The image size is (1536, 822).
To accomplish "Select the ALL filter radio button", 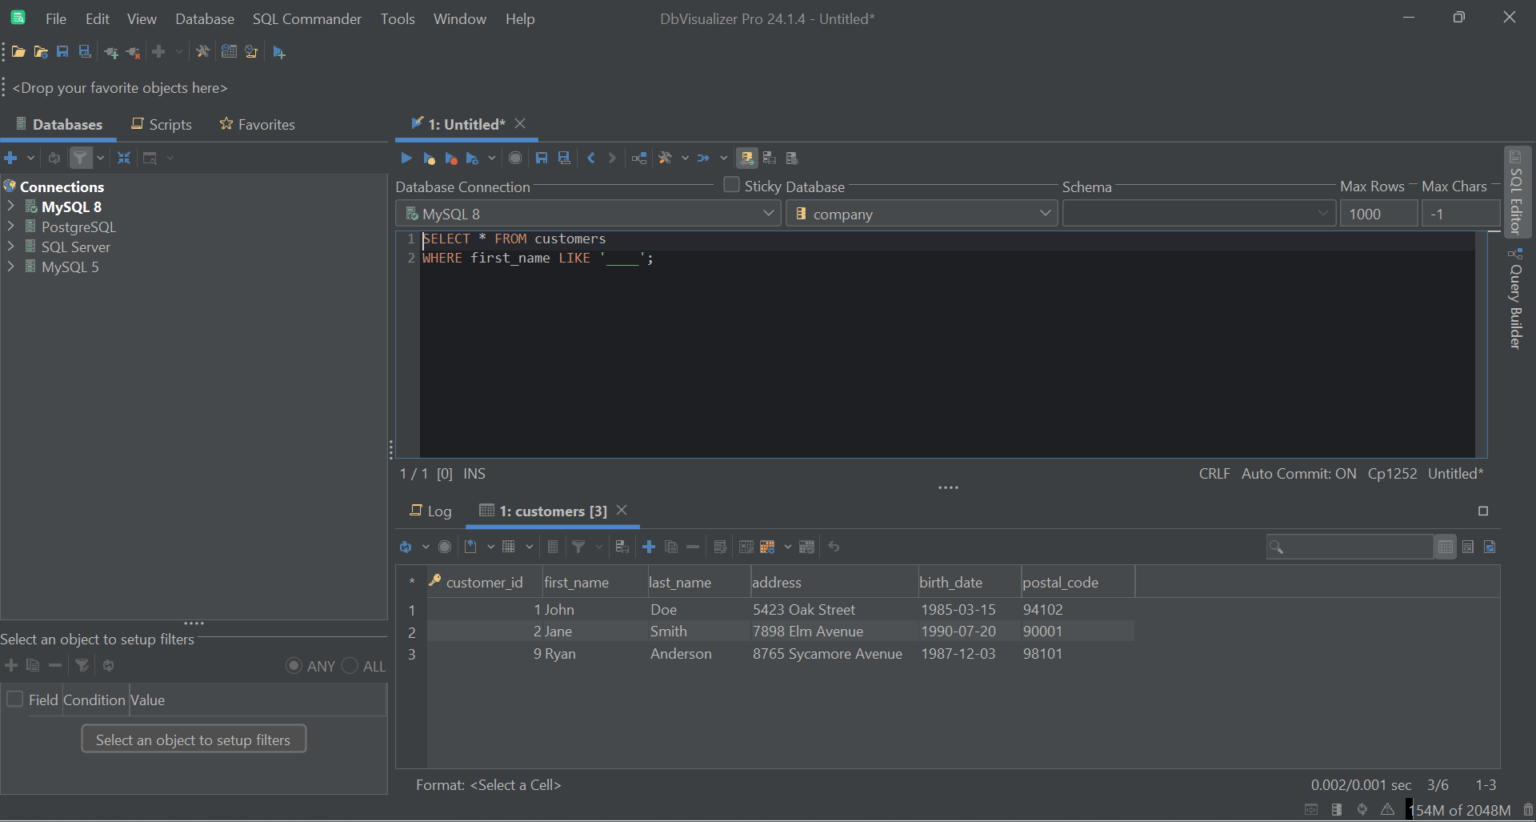I will (x=350, y=665).
